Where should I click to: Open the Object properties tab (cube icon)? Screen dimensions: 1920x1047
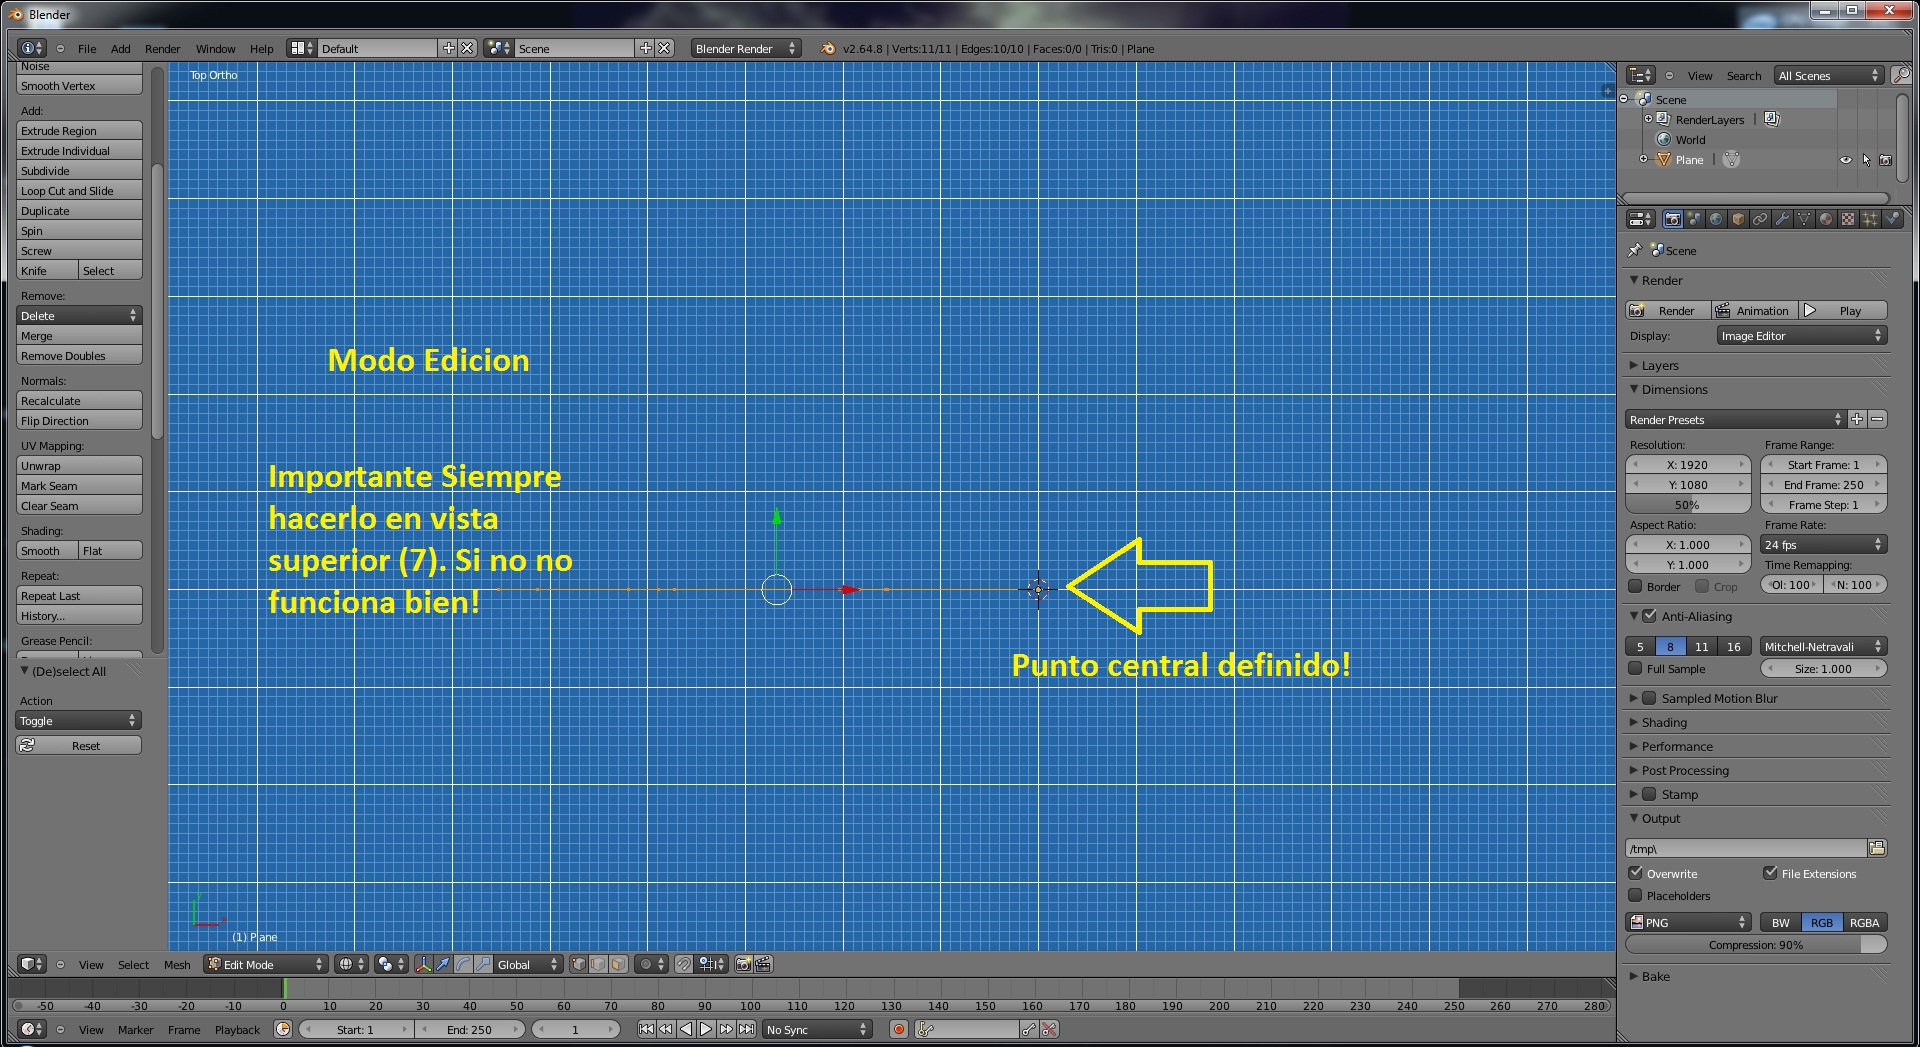coord(1738,219)
